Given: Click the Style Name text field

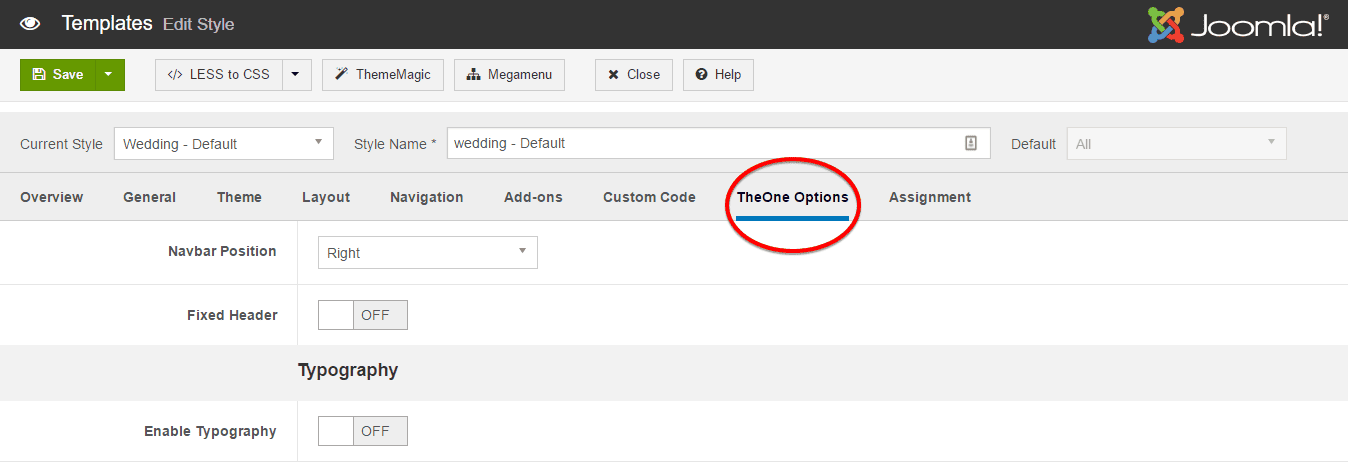Looking at the screenshot, I should coord(700,144).
